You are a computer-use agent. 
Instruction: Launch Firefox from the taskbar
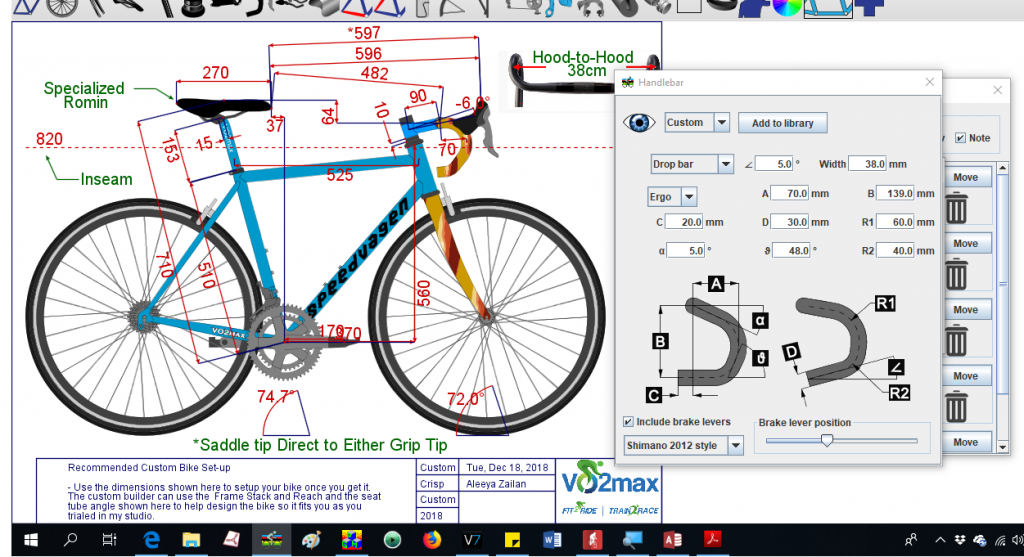point(432,540)
